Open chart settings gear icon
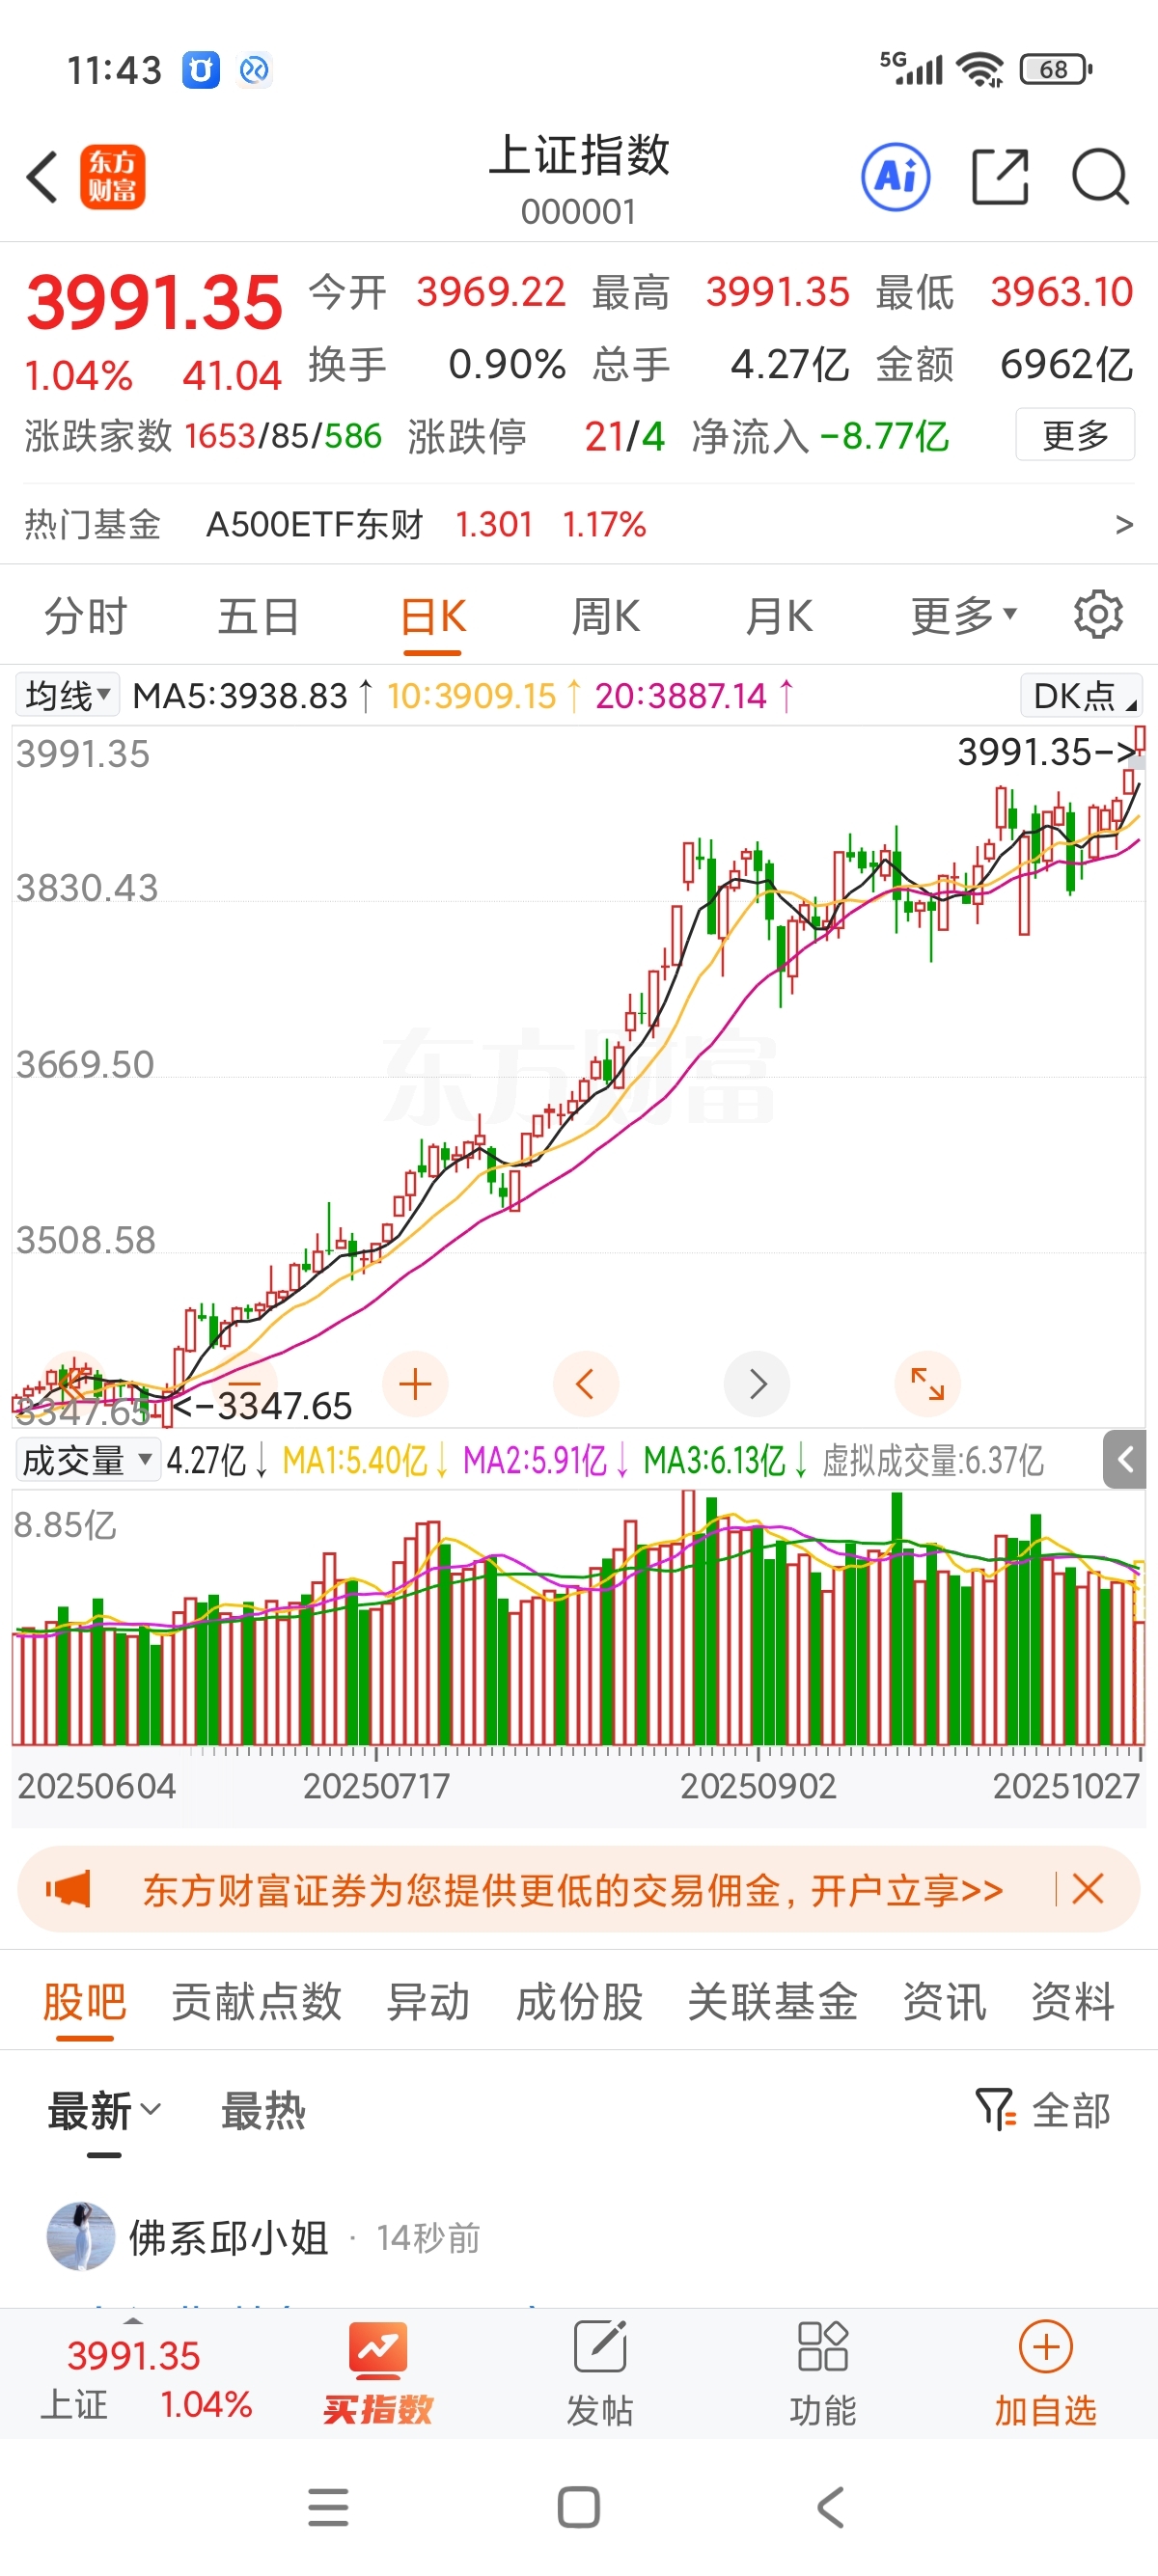This screenshot has width=1158, height=2576. pos(1097,615)
